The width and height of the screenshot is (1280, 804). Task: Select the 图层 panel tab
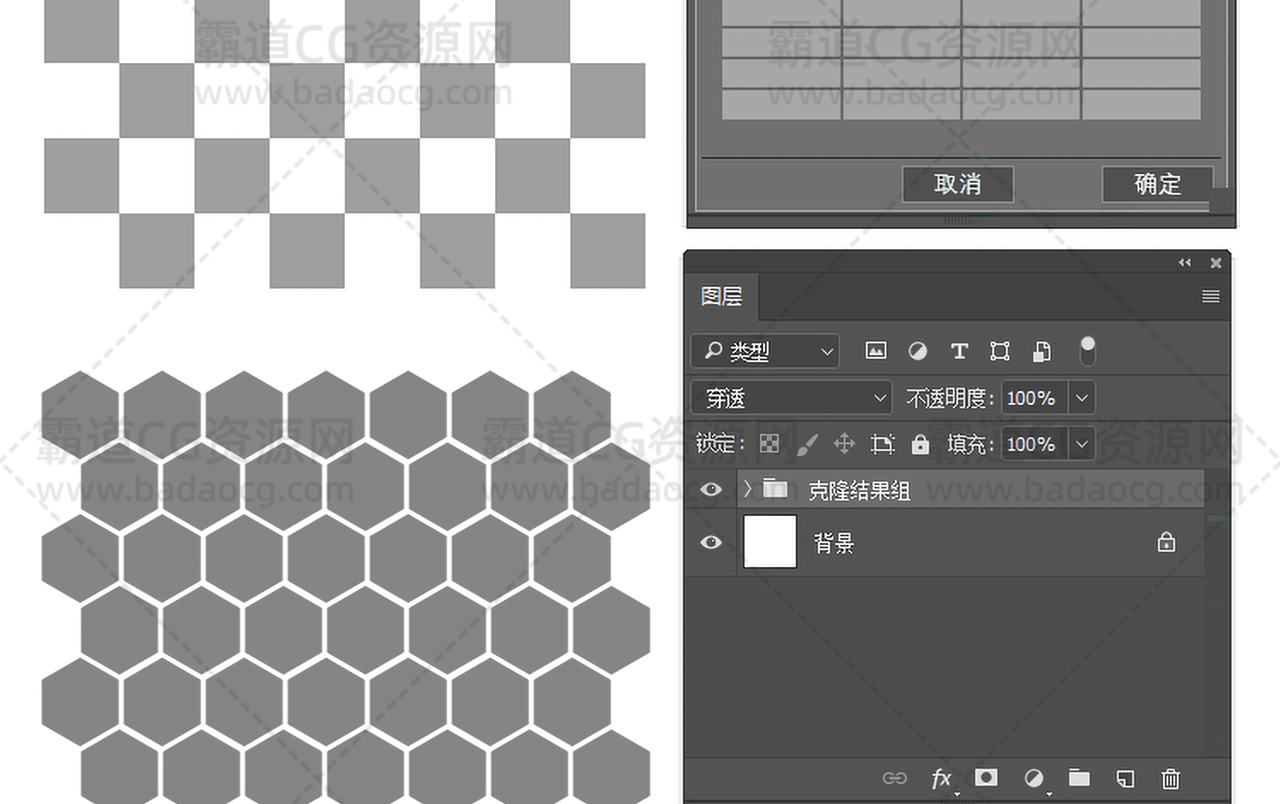(x=721, y=297)
